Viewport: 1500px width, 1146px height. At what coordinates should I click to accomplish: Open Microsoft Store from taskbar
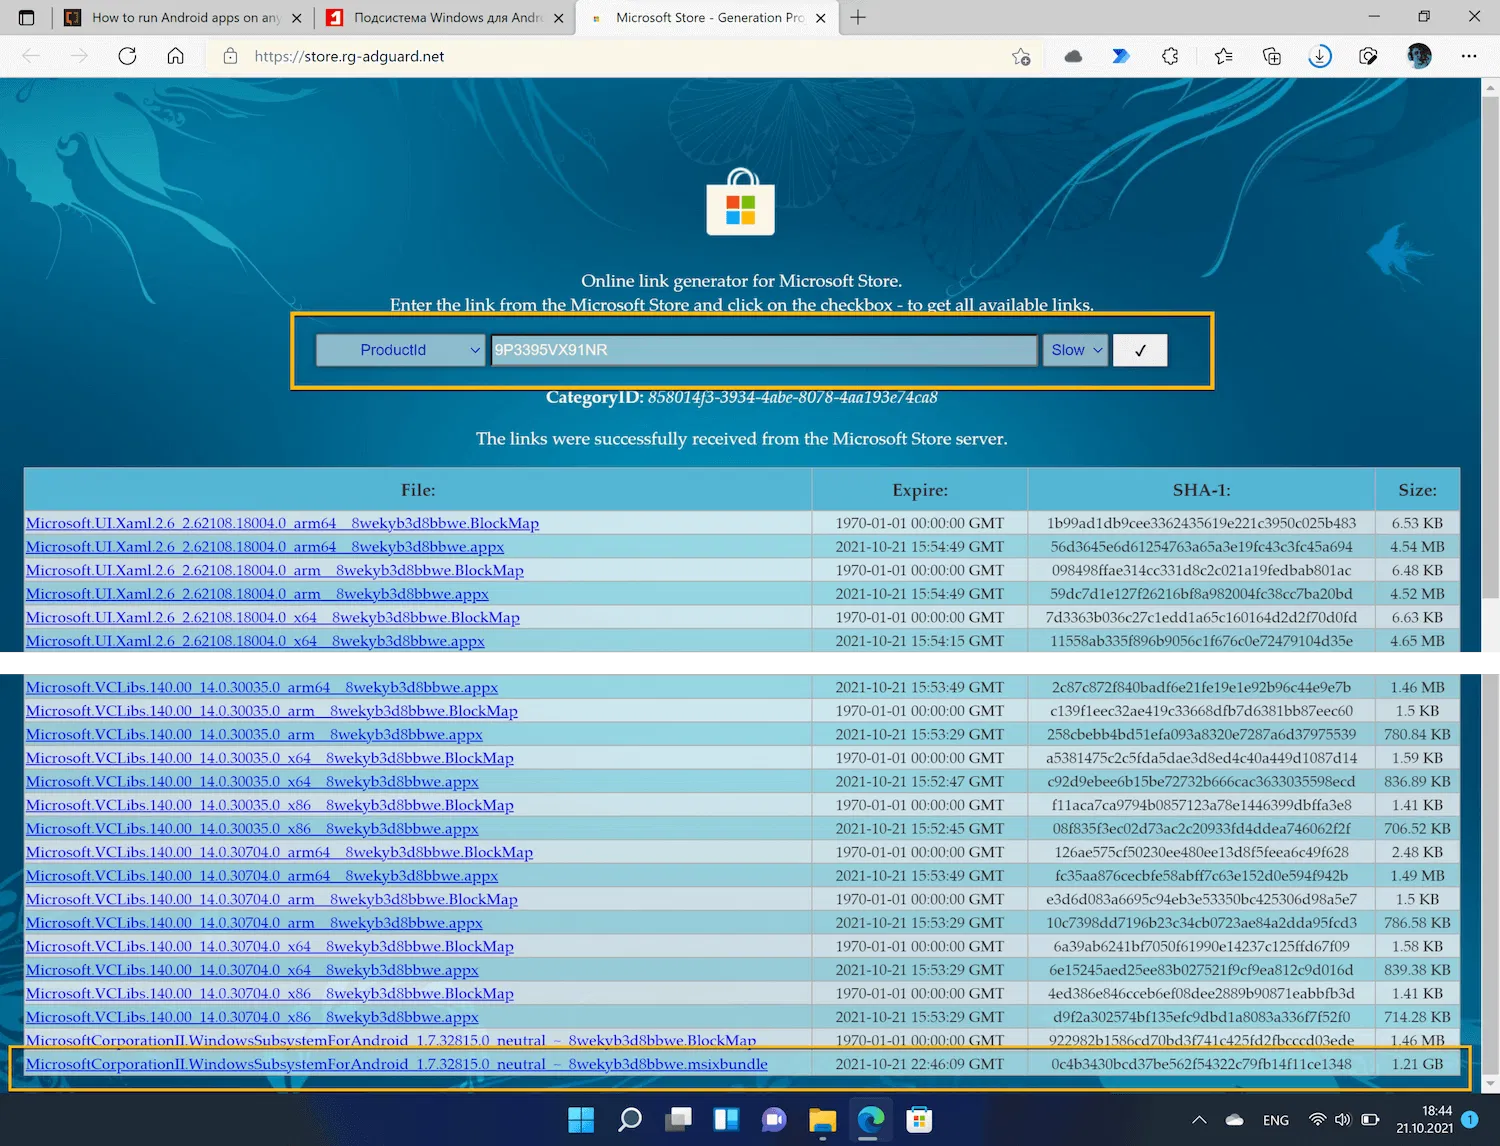[919, 1120]
